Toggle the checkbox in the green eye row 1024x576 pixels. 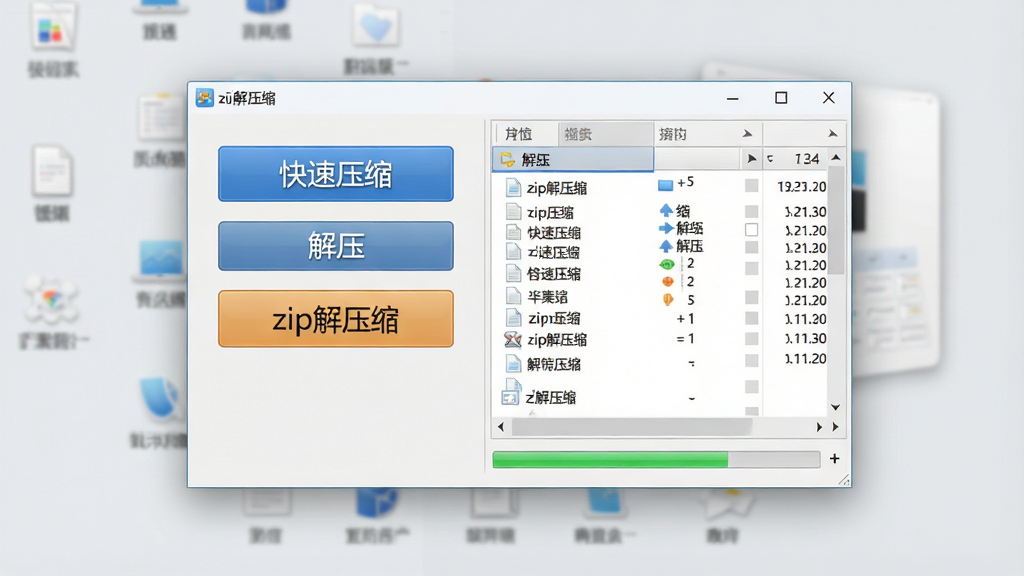tap(752, 268)
